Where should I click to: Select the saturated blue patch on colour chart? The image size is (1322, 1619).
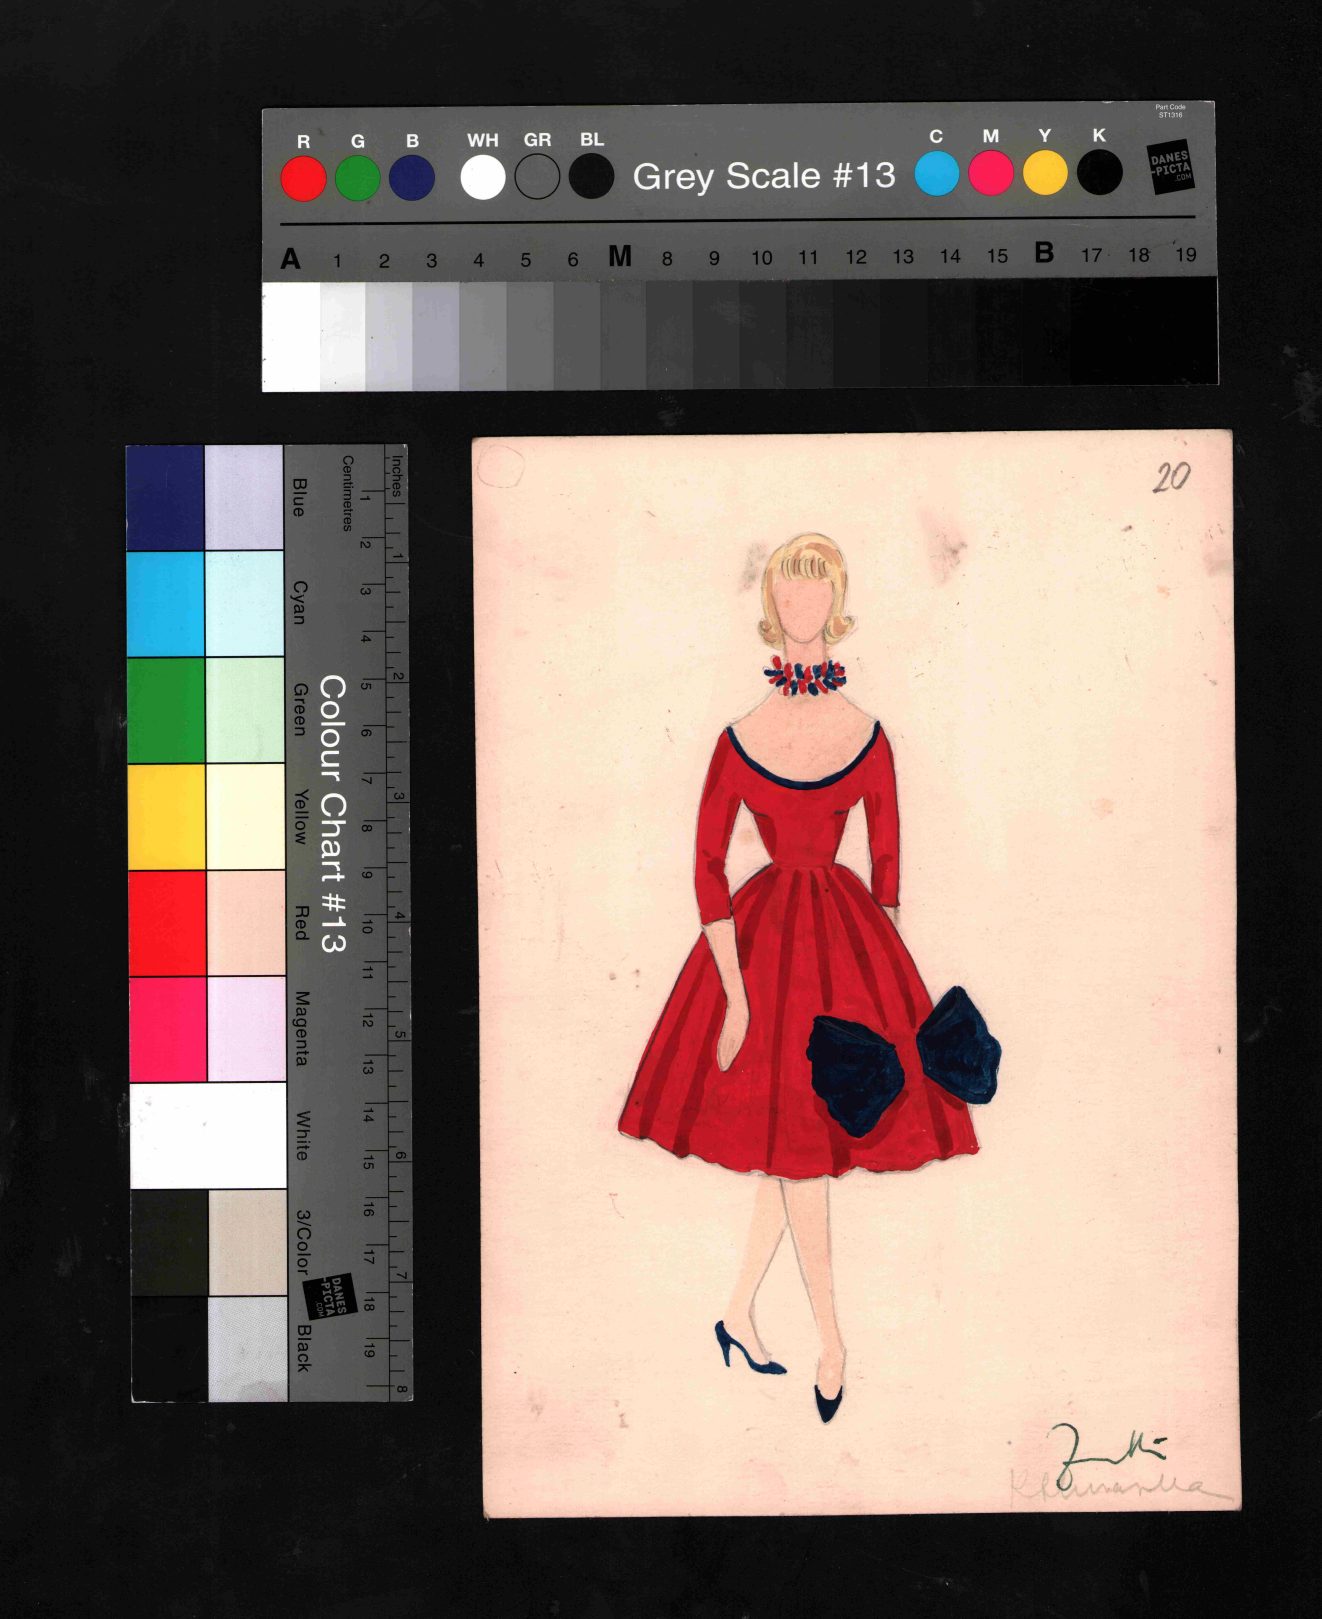pyautogui.click(x=165, y=498)
